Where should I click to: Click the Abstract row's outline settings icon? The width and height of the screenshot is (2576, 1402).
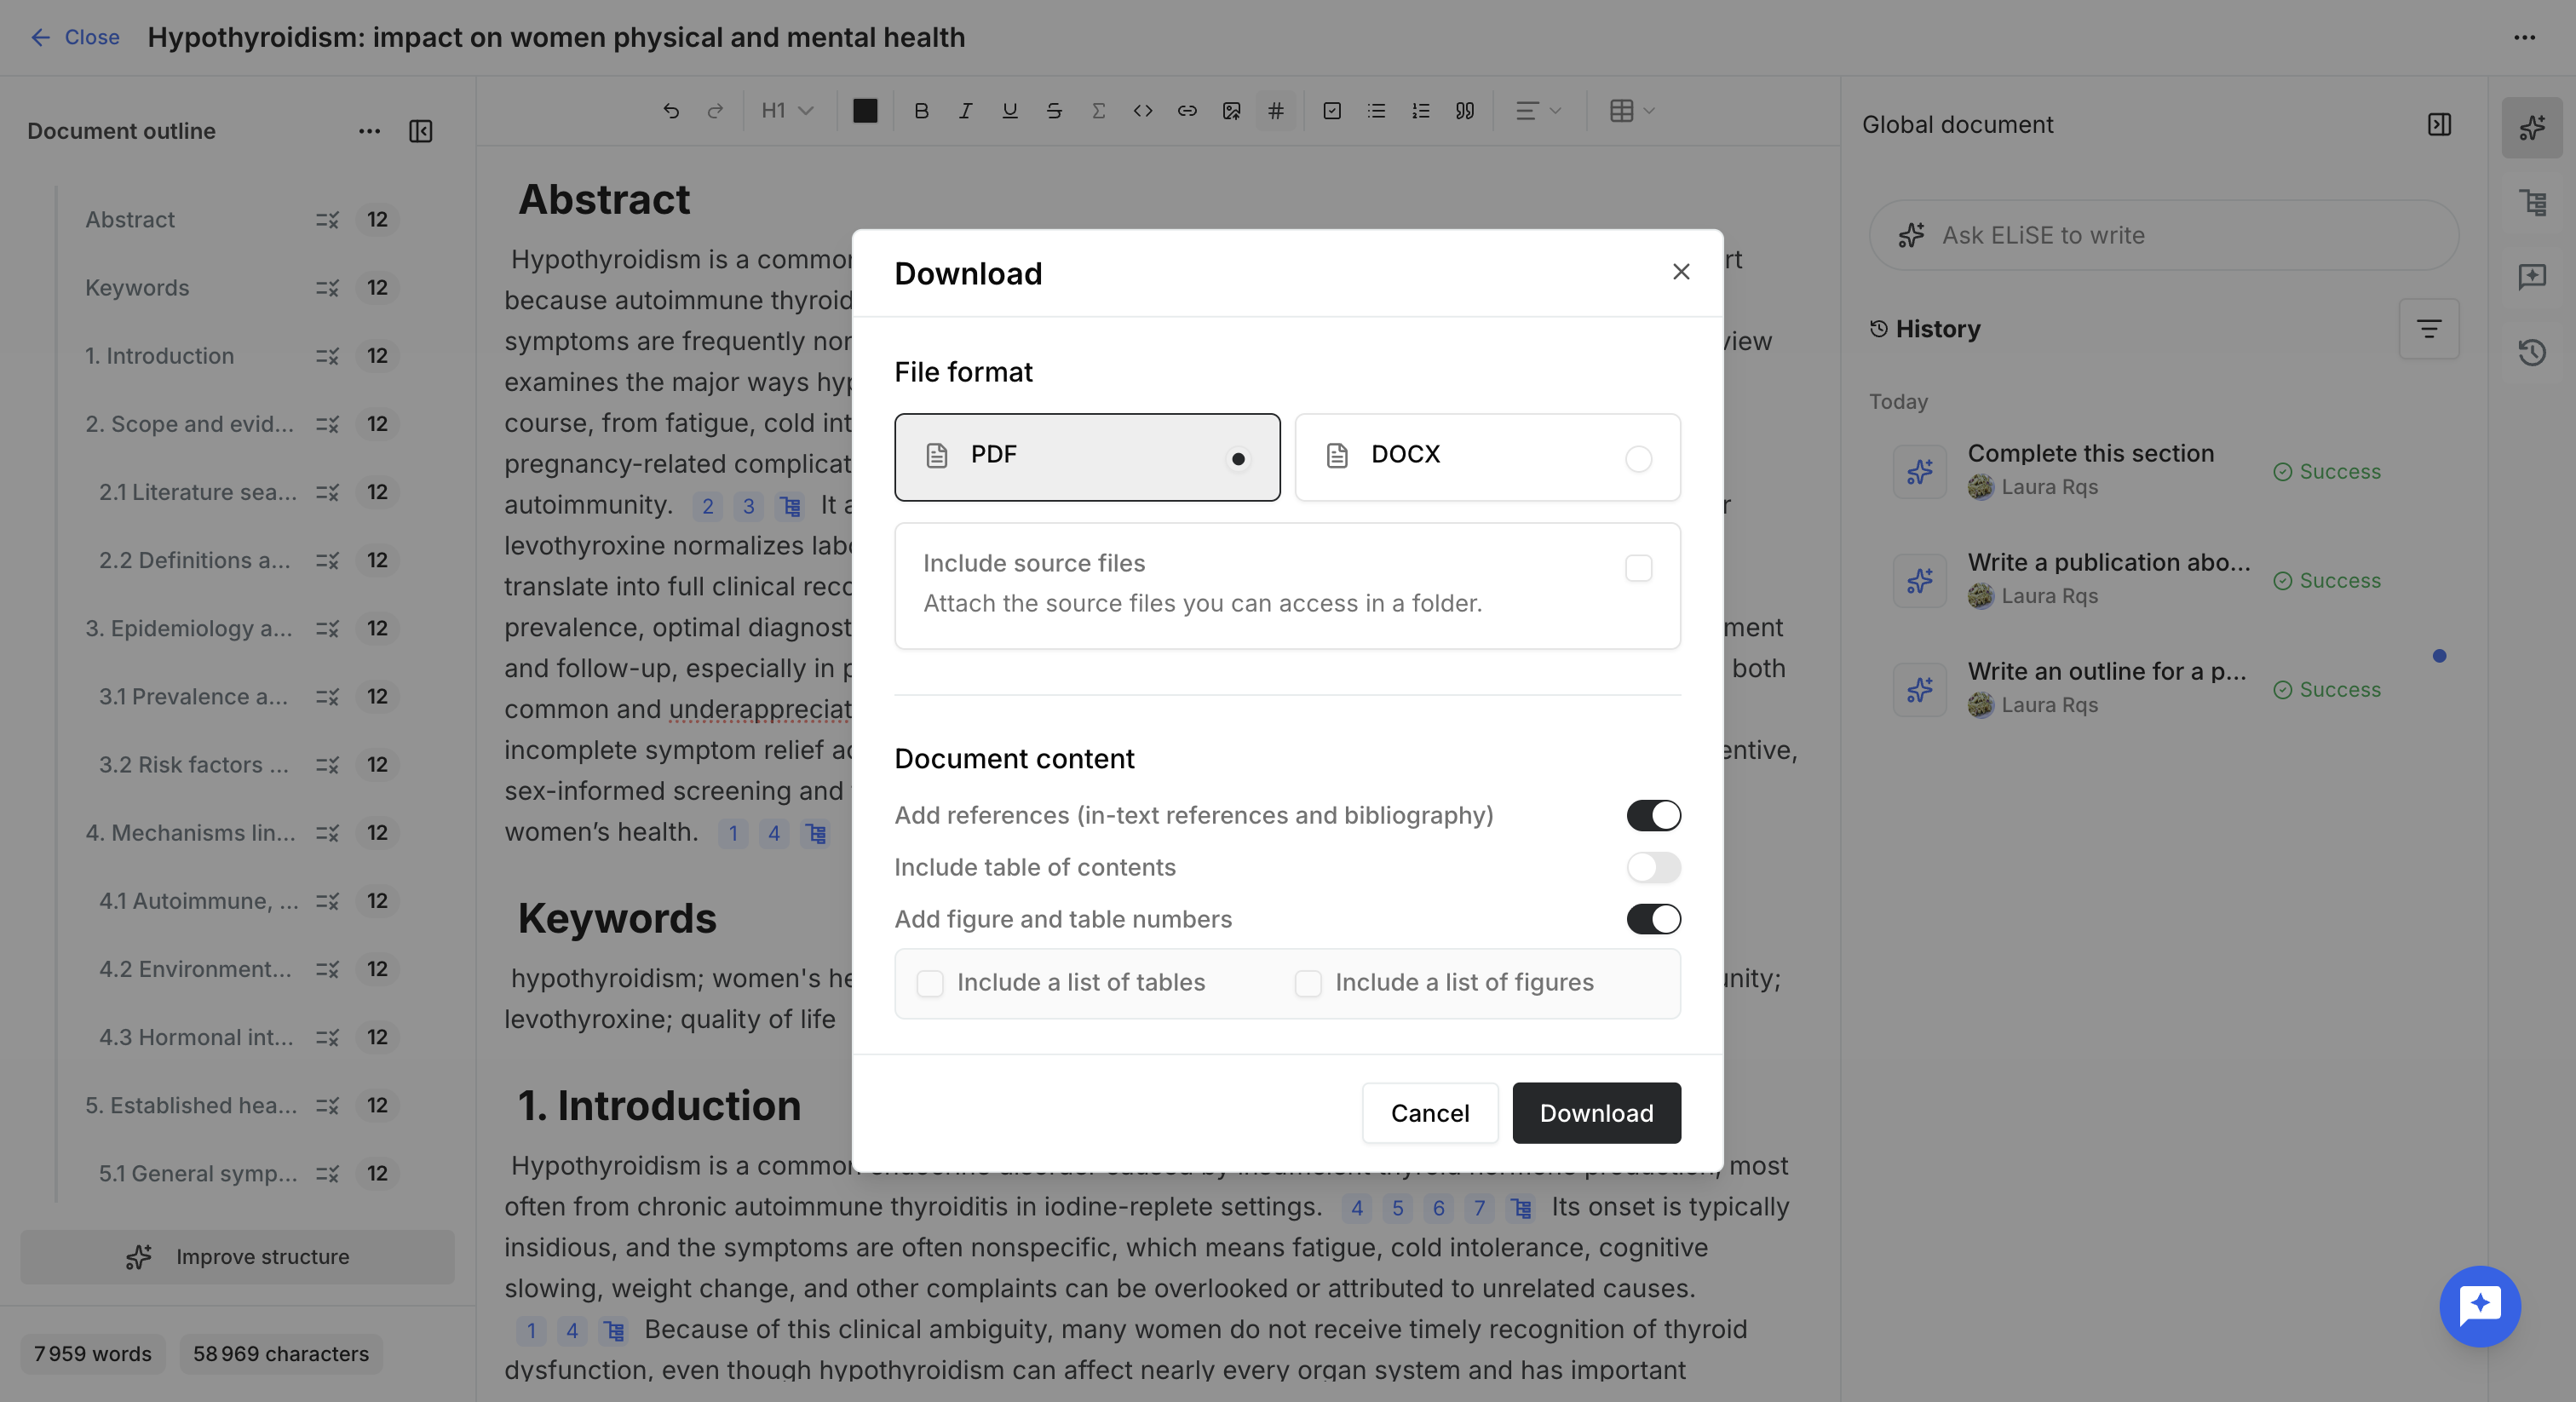(327, 220)
